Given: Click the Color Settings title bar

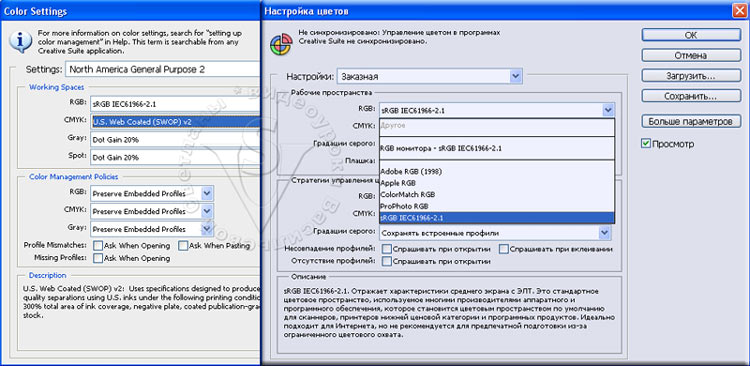Looking at the screenshot, I should [x=130, y=11].
